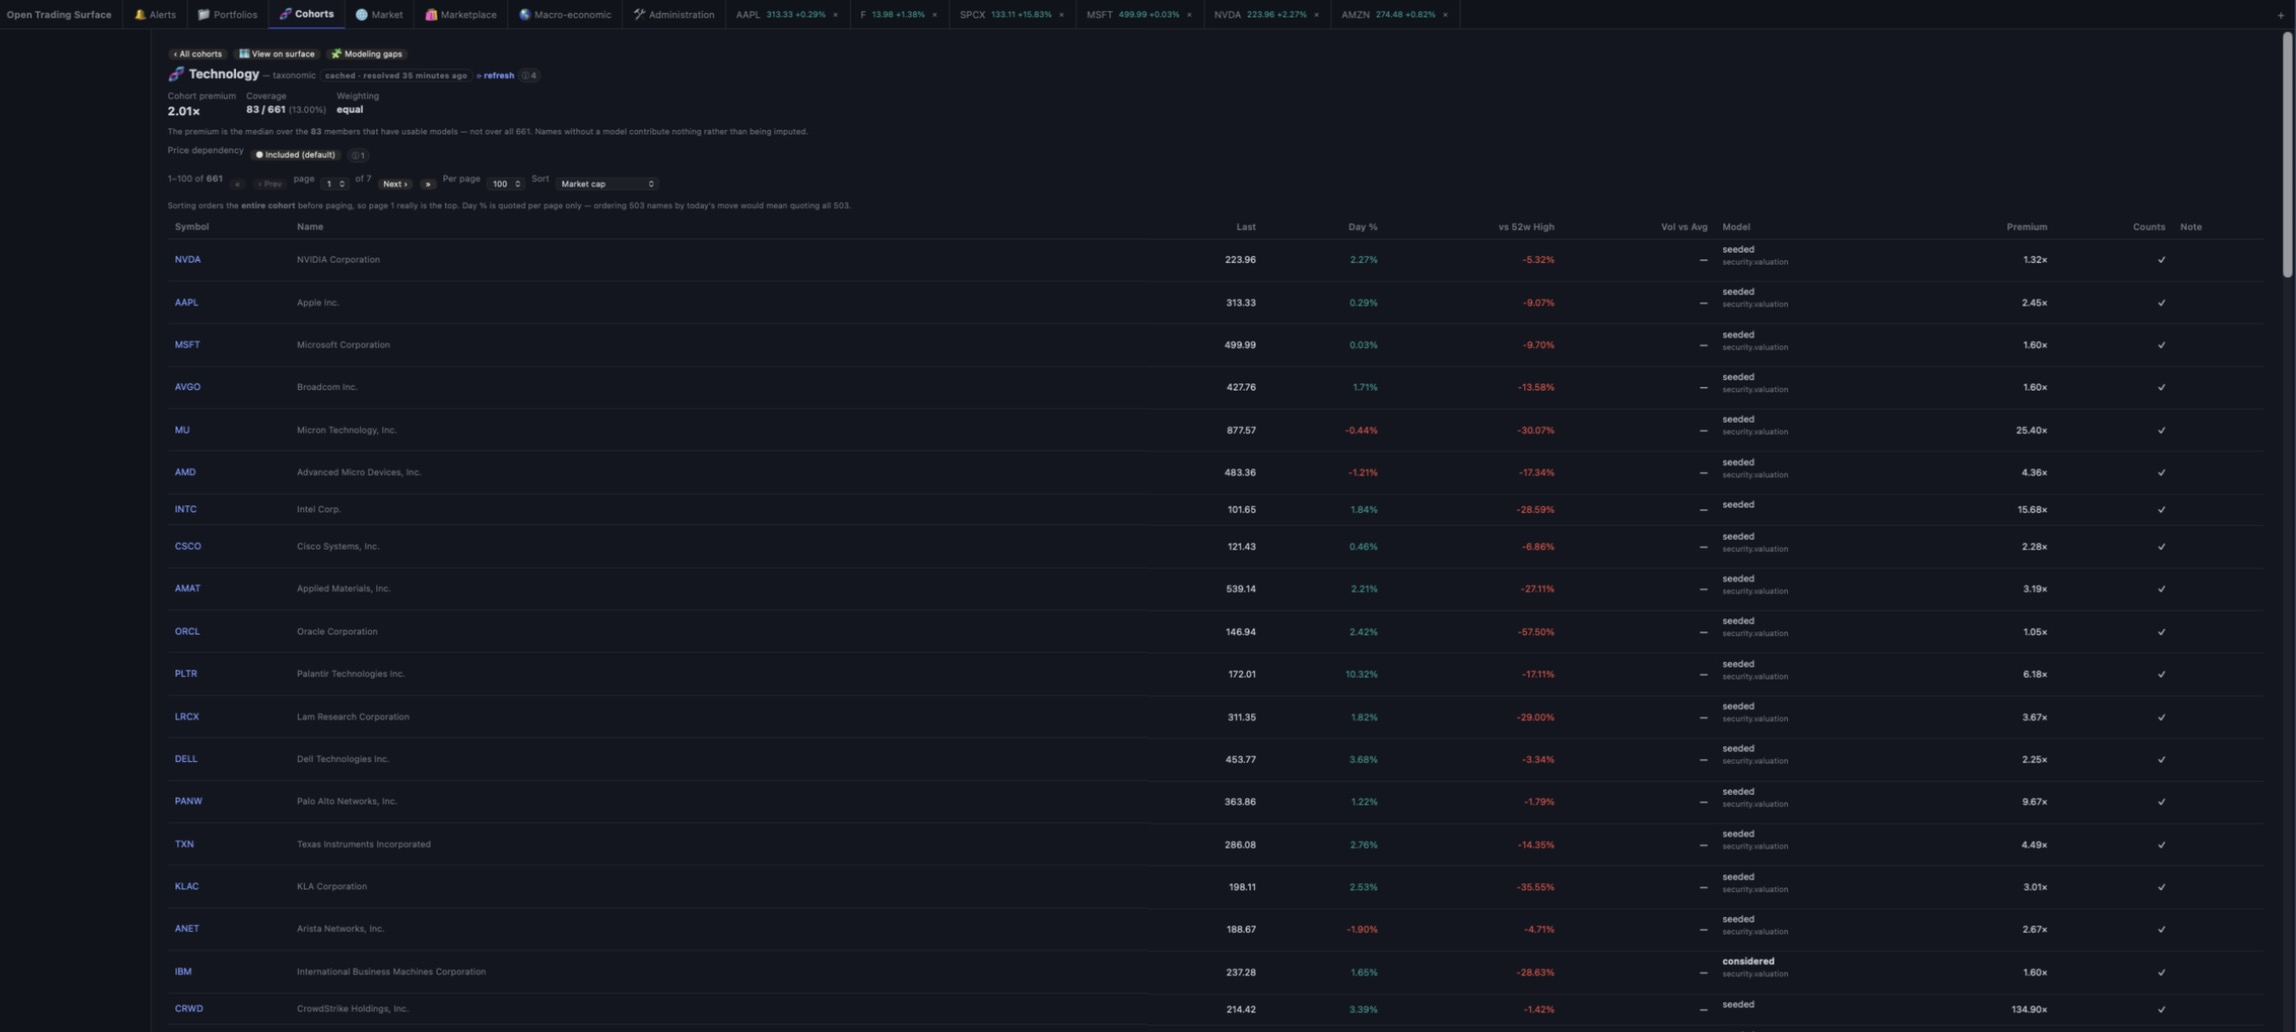Click the vertical page scrollbar
The image size is (2296, 1032).
click(2287, 155)
